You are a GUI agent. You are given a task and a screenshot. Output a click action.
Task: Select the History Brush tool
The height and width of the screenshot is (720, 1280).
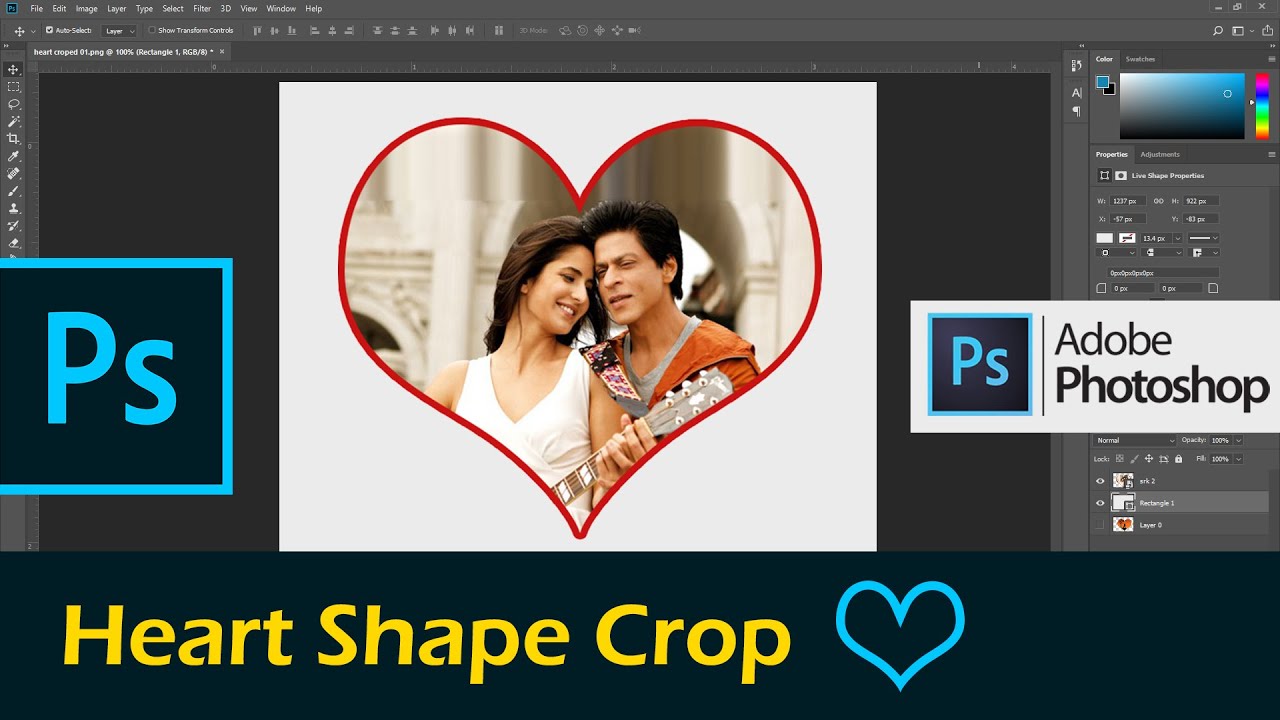point(13,225)
